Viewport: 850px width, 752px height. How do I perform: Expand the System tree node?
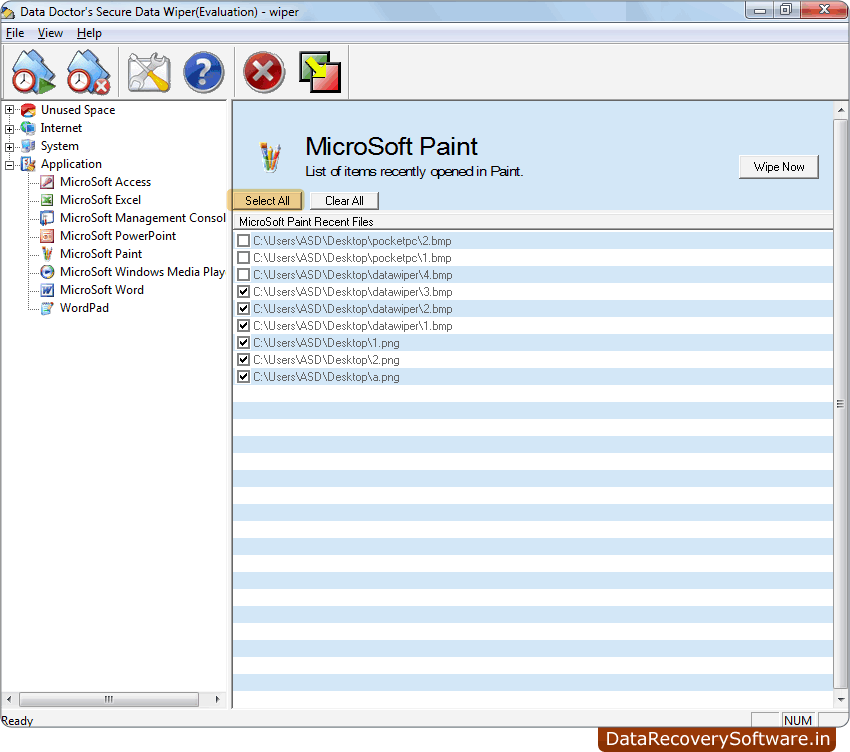coord(9,147)
